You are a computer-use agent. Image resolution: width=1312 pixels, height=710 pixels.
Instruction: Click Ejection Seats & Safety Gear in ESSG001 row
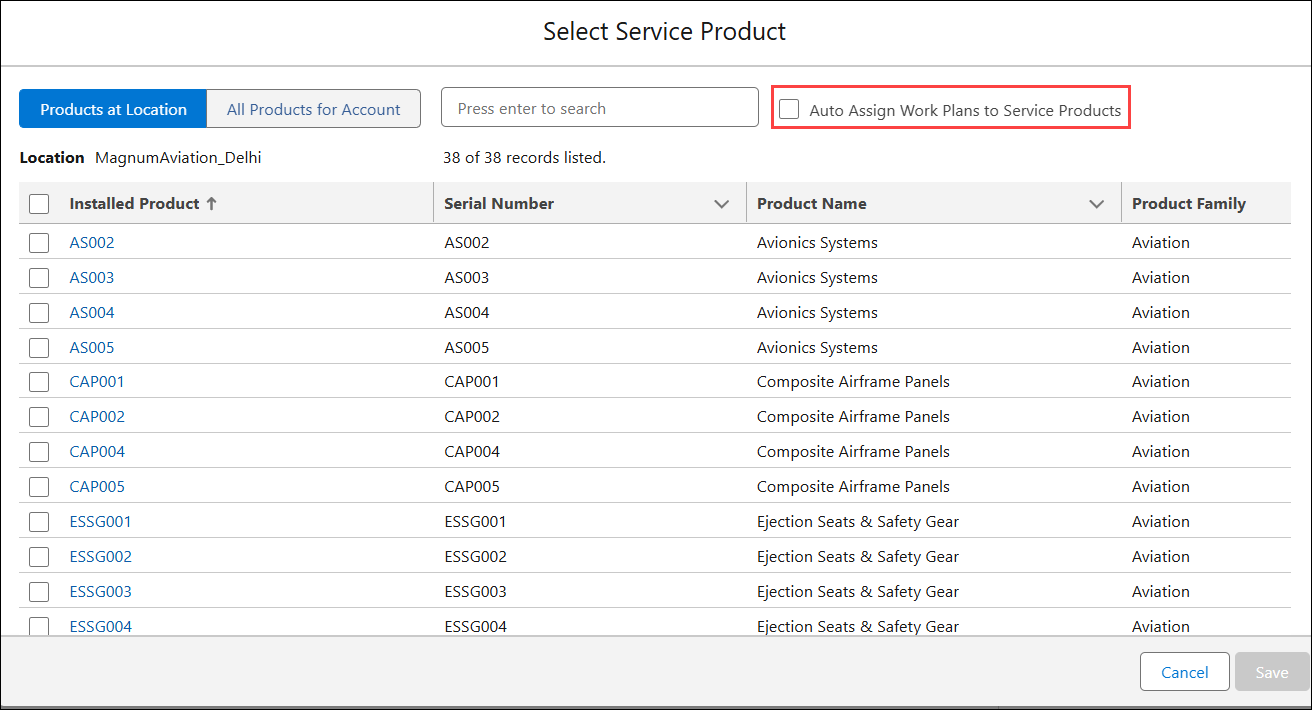click(x=858, y=521)
